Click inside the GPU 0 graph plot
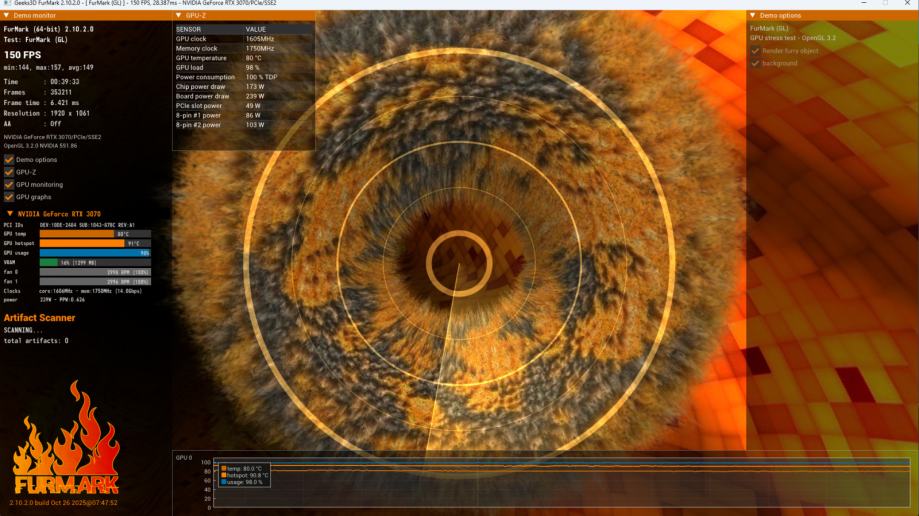919x516 pixels. click(561, 483)
